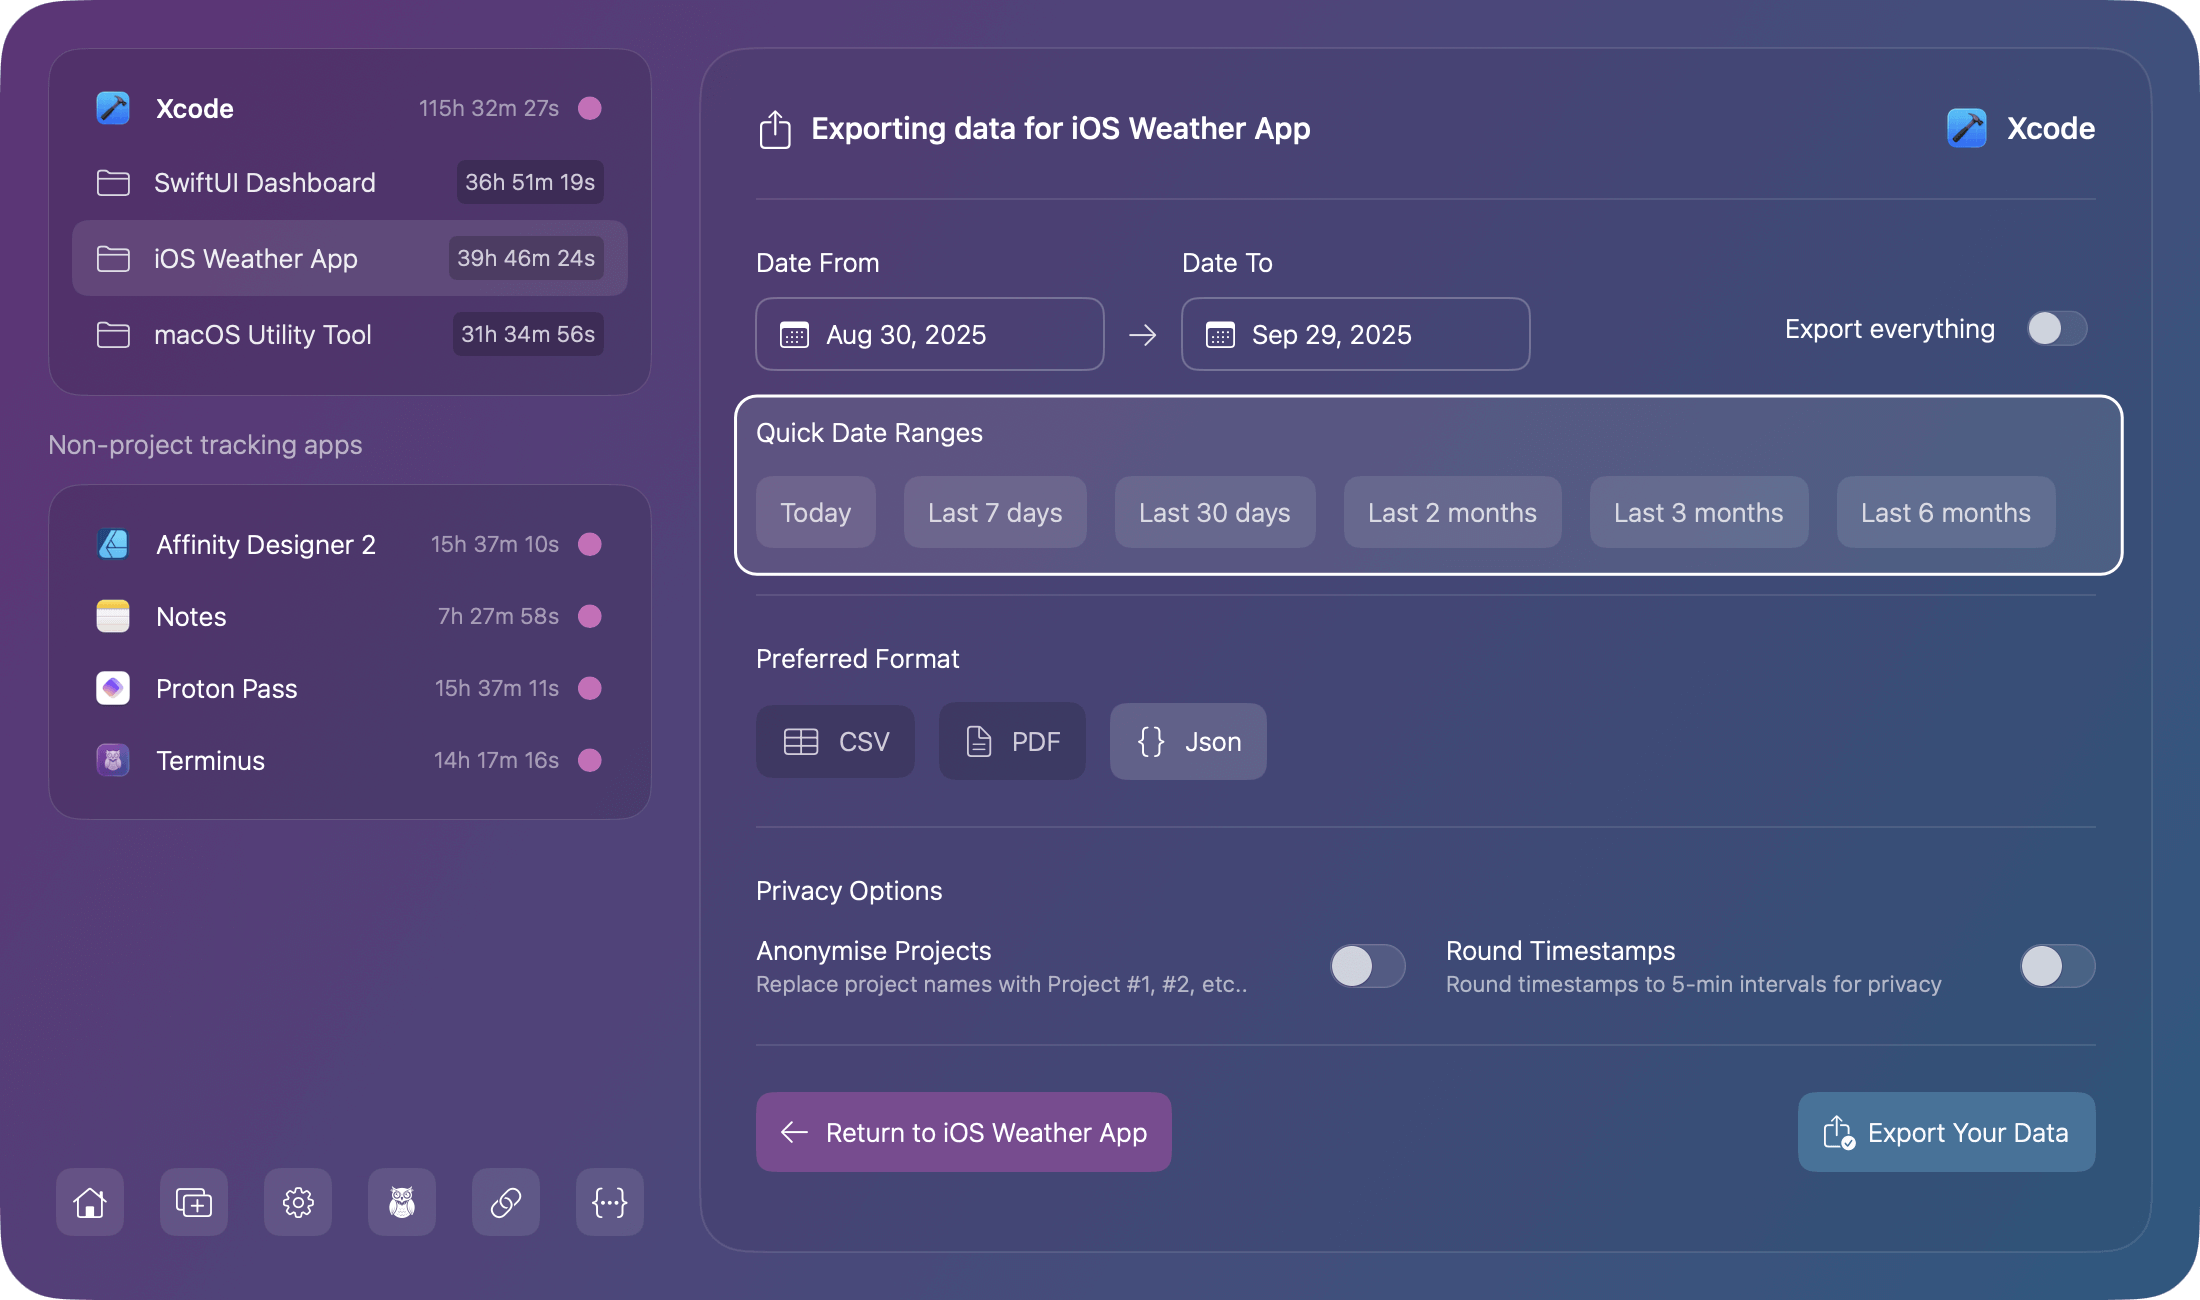Select the Proton Pass app icon
Image resolution: width=2200 pixels, height=1300 pixels.
coord(112,688)
